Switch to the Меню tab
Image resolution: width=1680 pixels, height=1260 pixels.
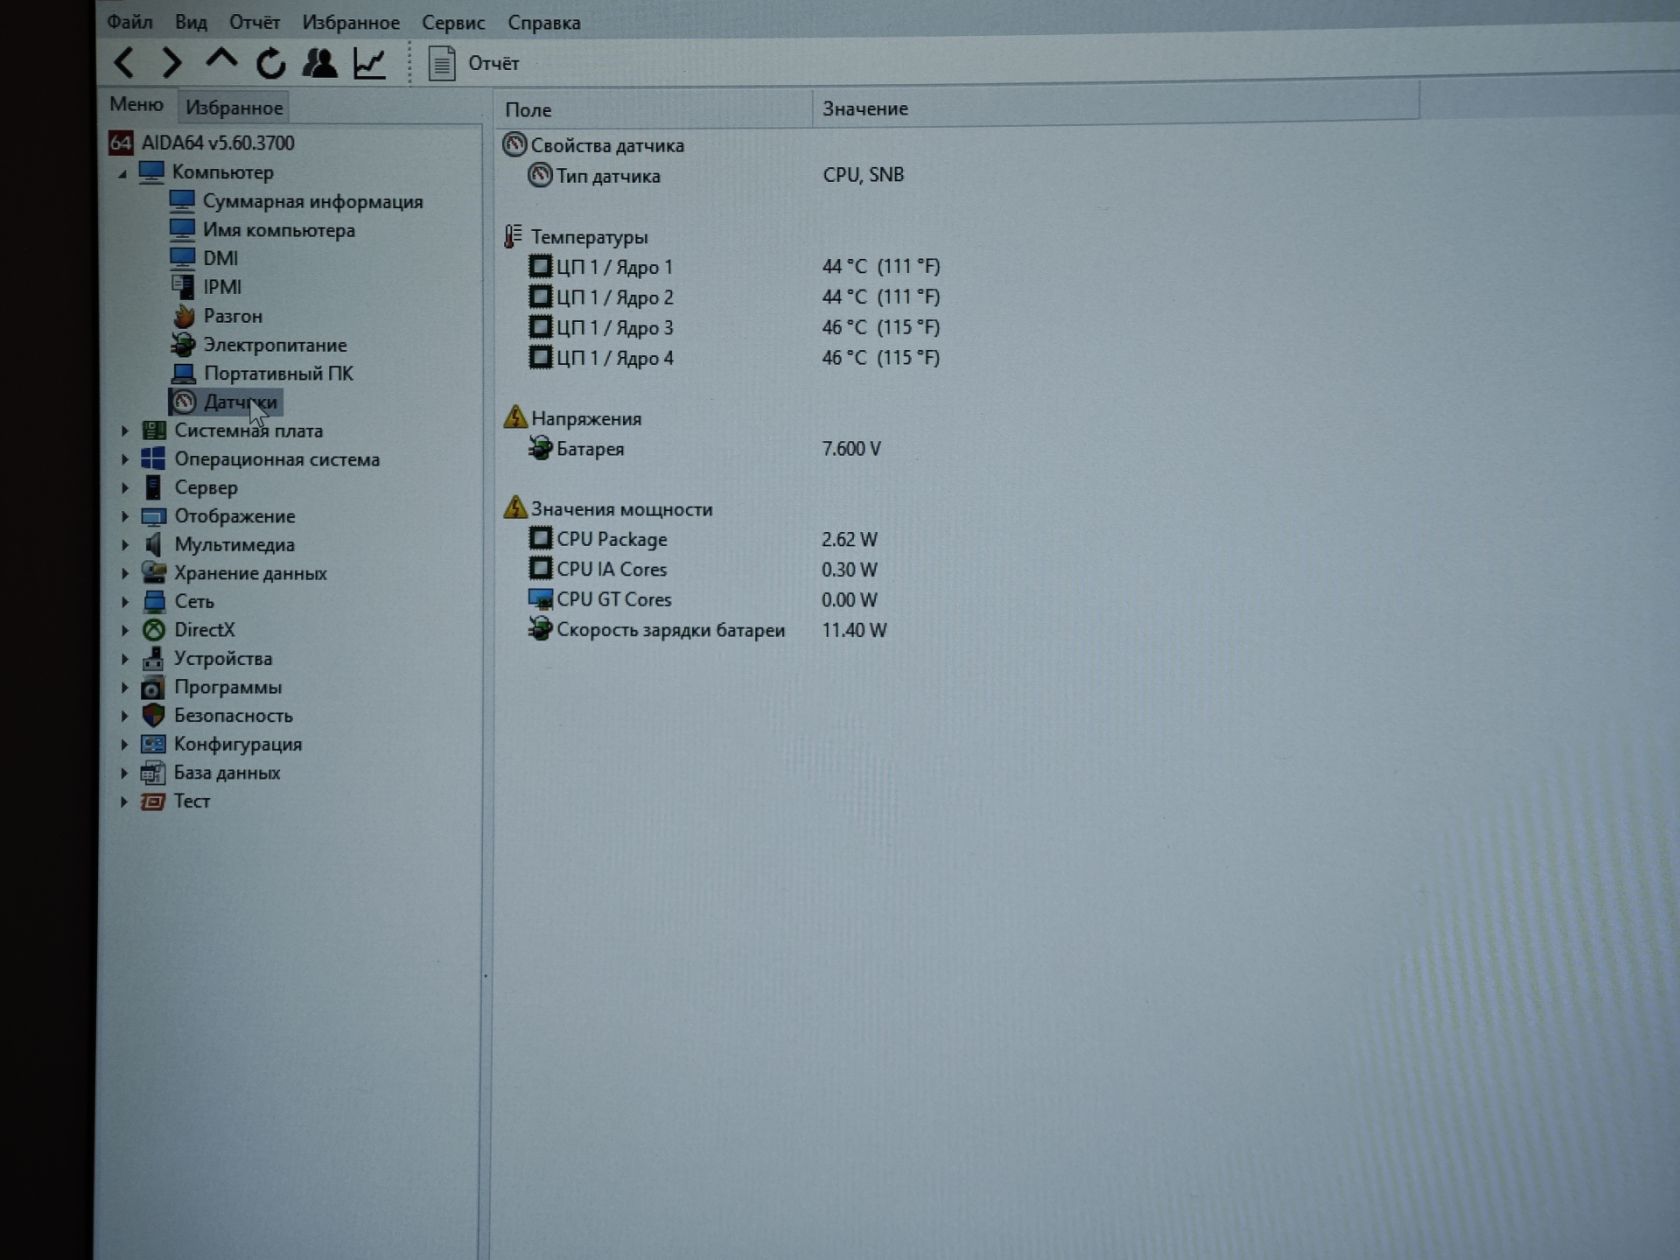click(x=136, y=104)
